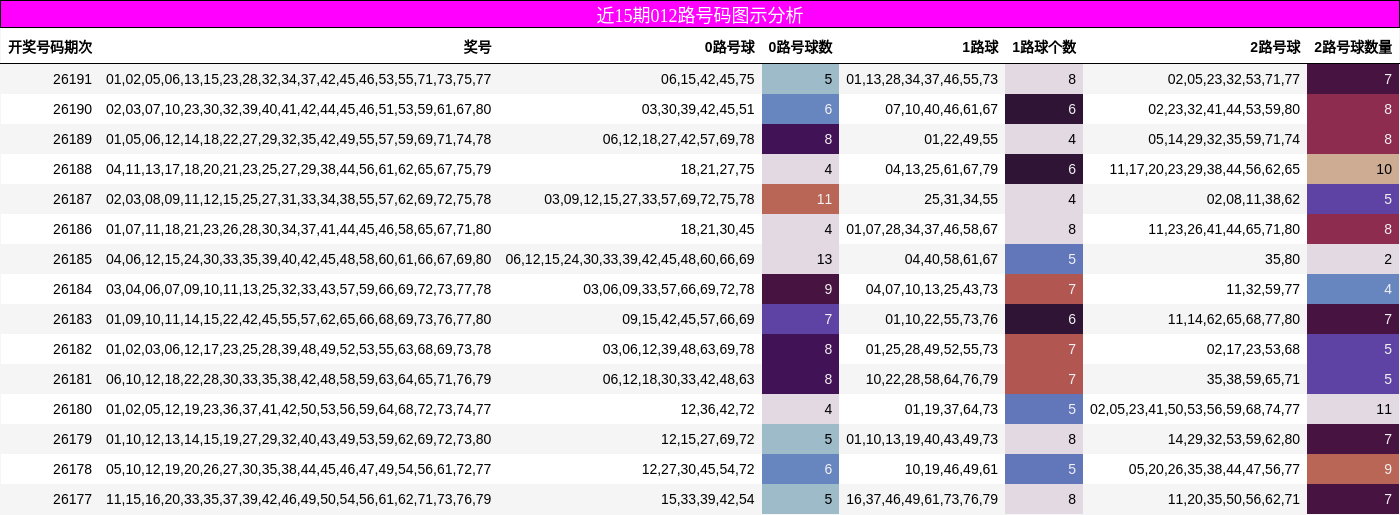Select draw period 26180
The width and height of the screenshot is (1400, 515).
click(72, 409)
